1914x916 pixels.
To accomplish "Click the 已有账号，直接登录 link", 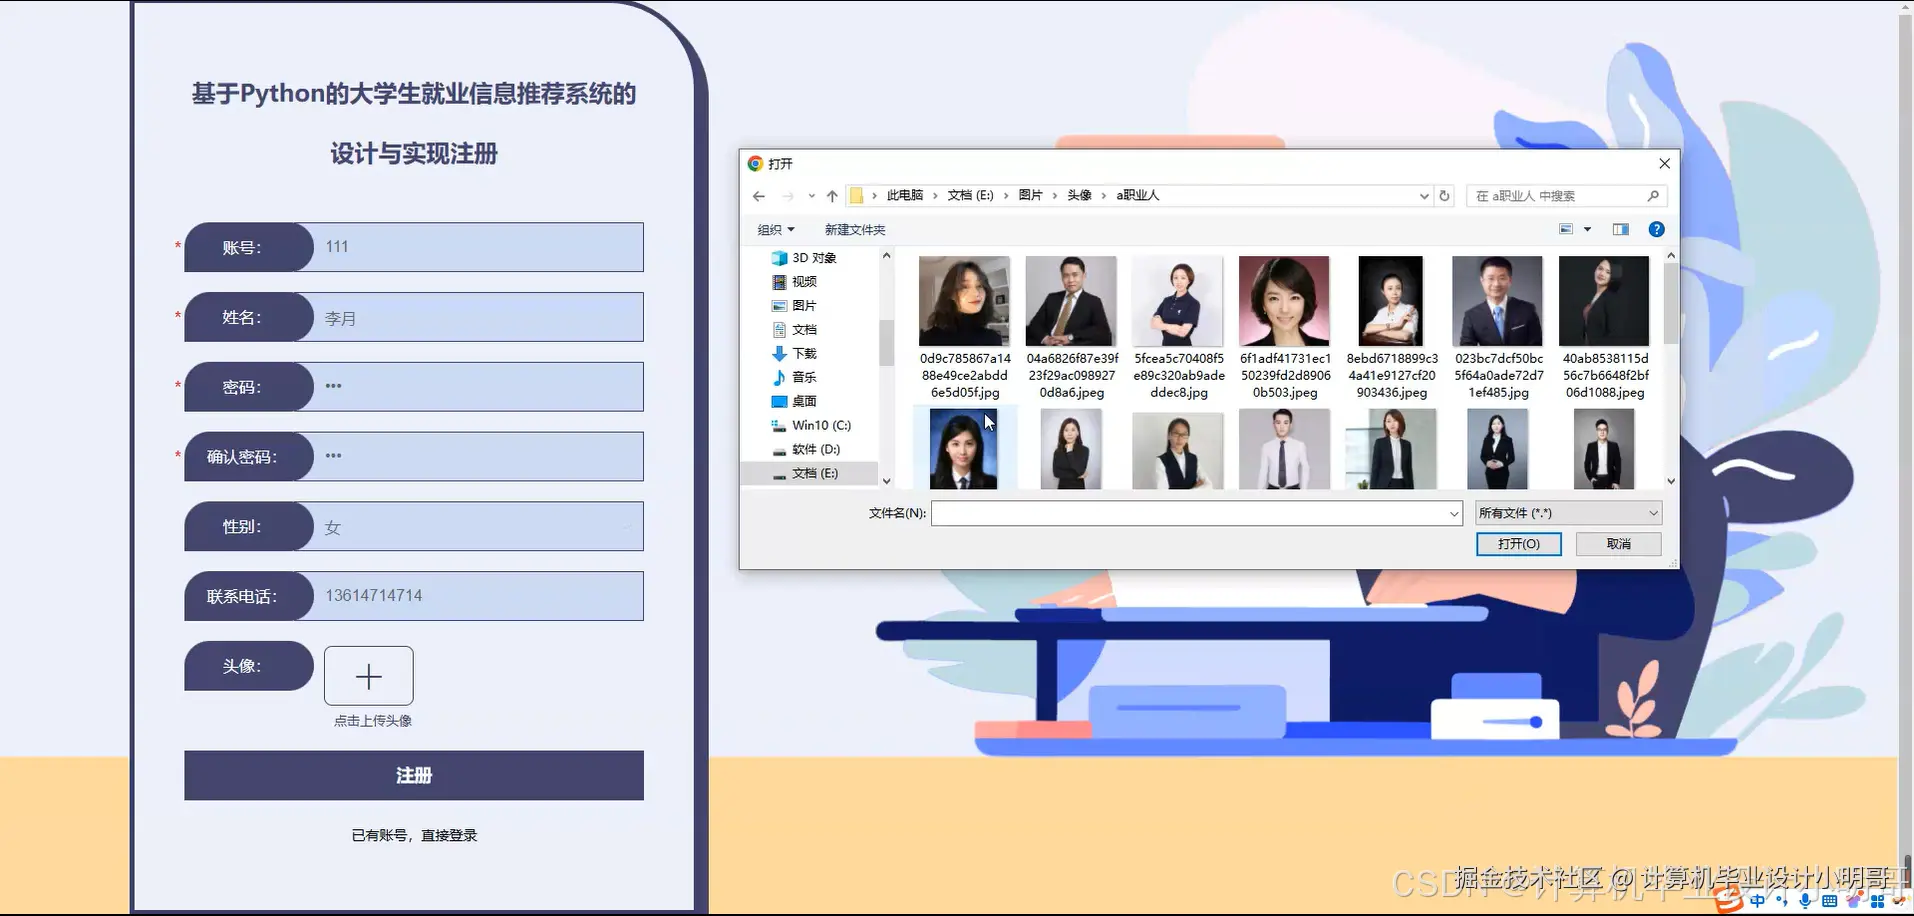I will click(414, 835).
